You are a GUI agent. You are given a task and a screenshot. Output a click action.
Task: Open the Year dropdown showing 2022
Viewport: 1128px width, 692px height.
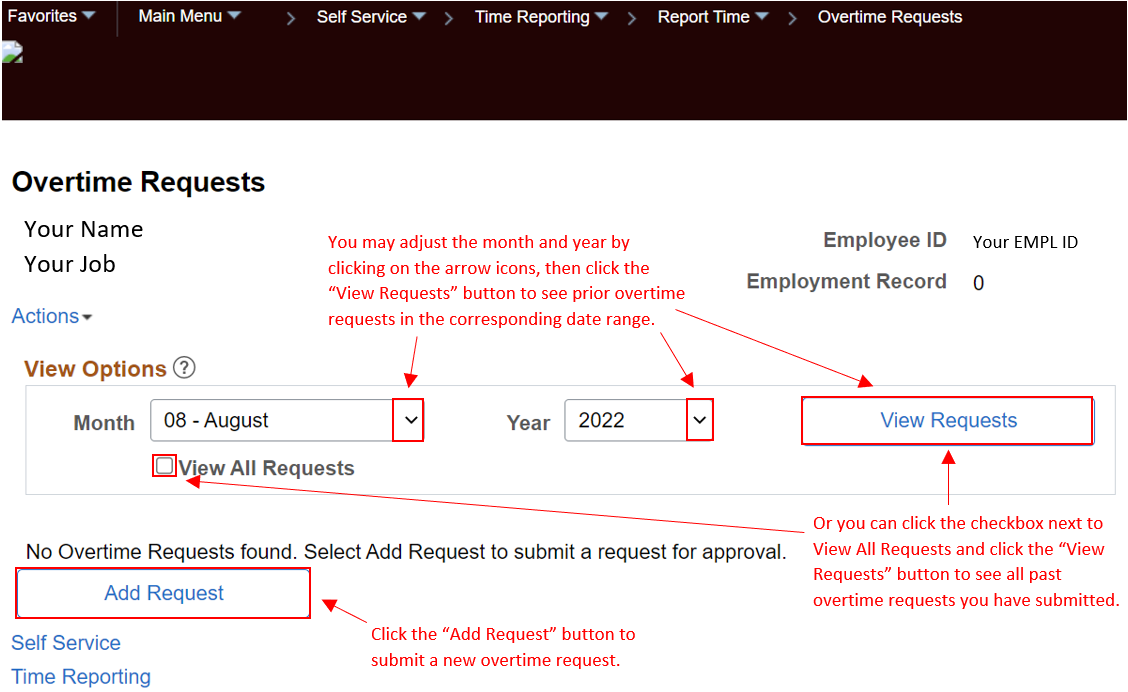pyautogui.click(x=699, y=420)
